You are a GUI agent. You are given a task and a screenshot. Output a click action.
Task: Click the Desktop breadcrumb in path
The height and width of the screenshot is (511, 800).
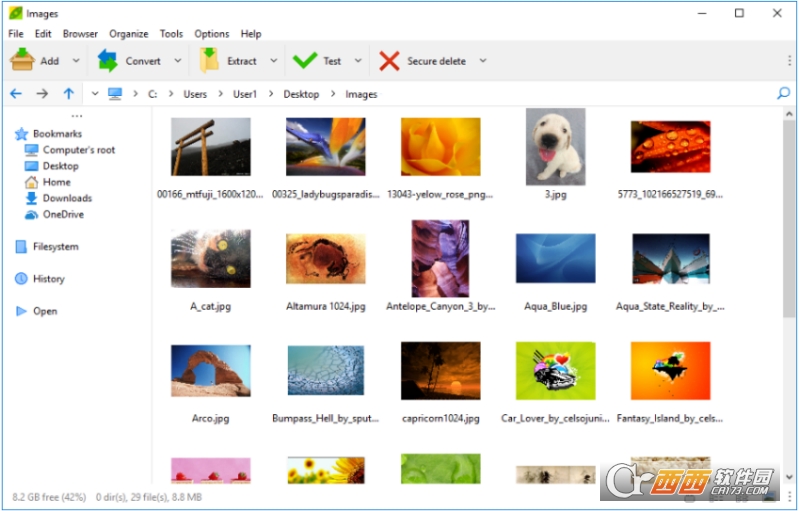click(x=301, y=94)
